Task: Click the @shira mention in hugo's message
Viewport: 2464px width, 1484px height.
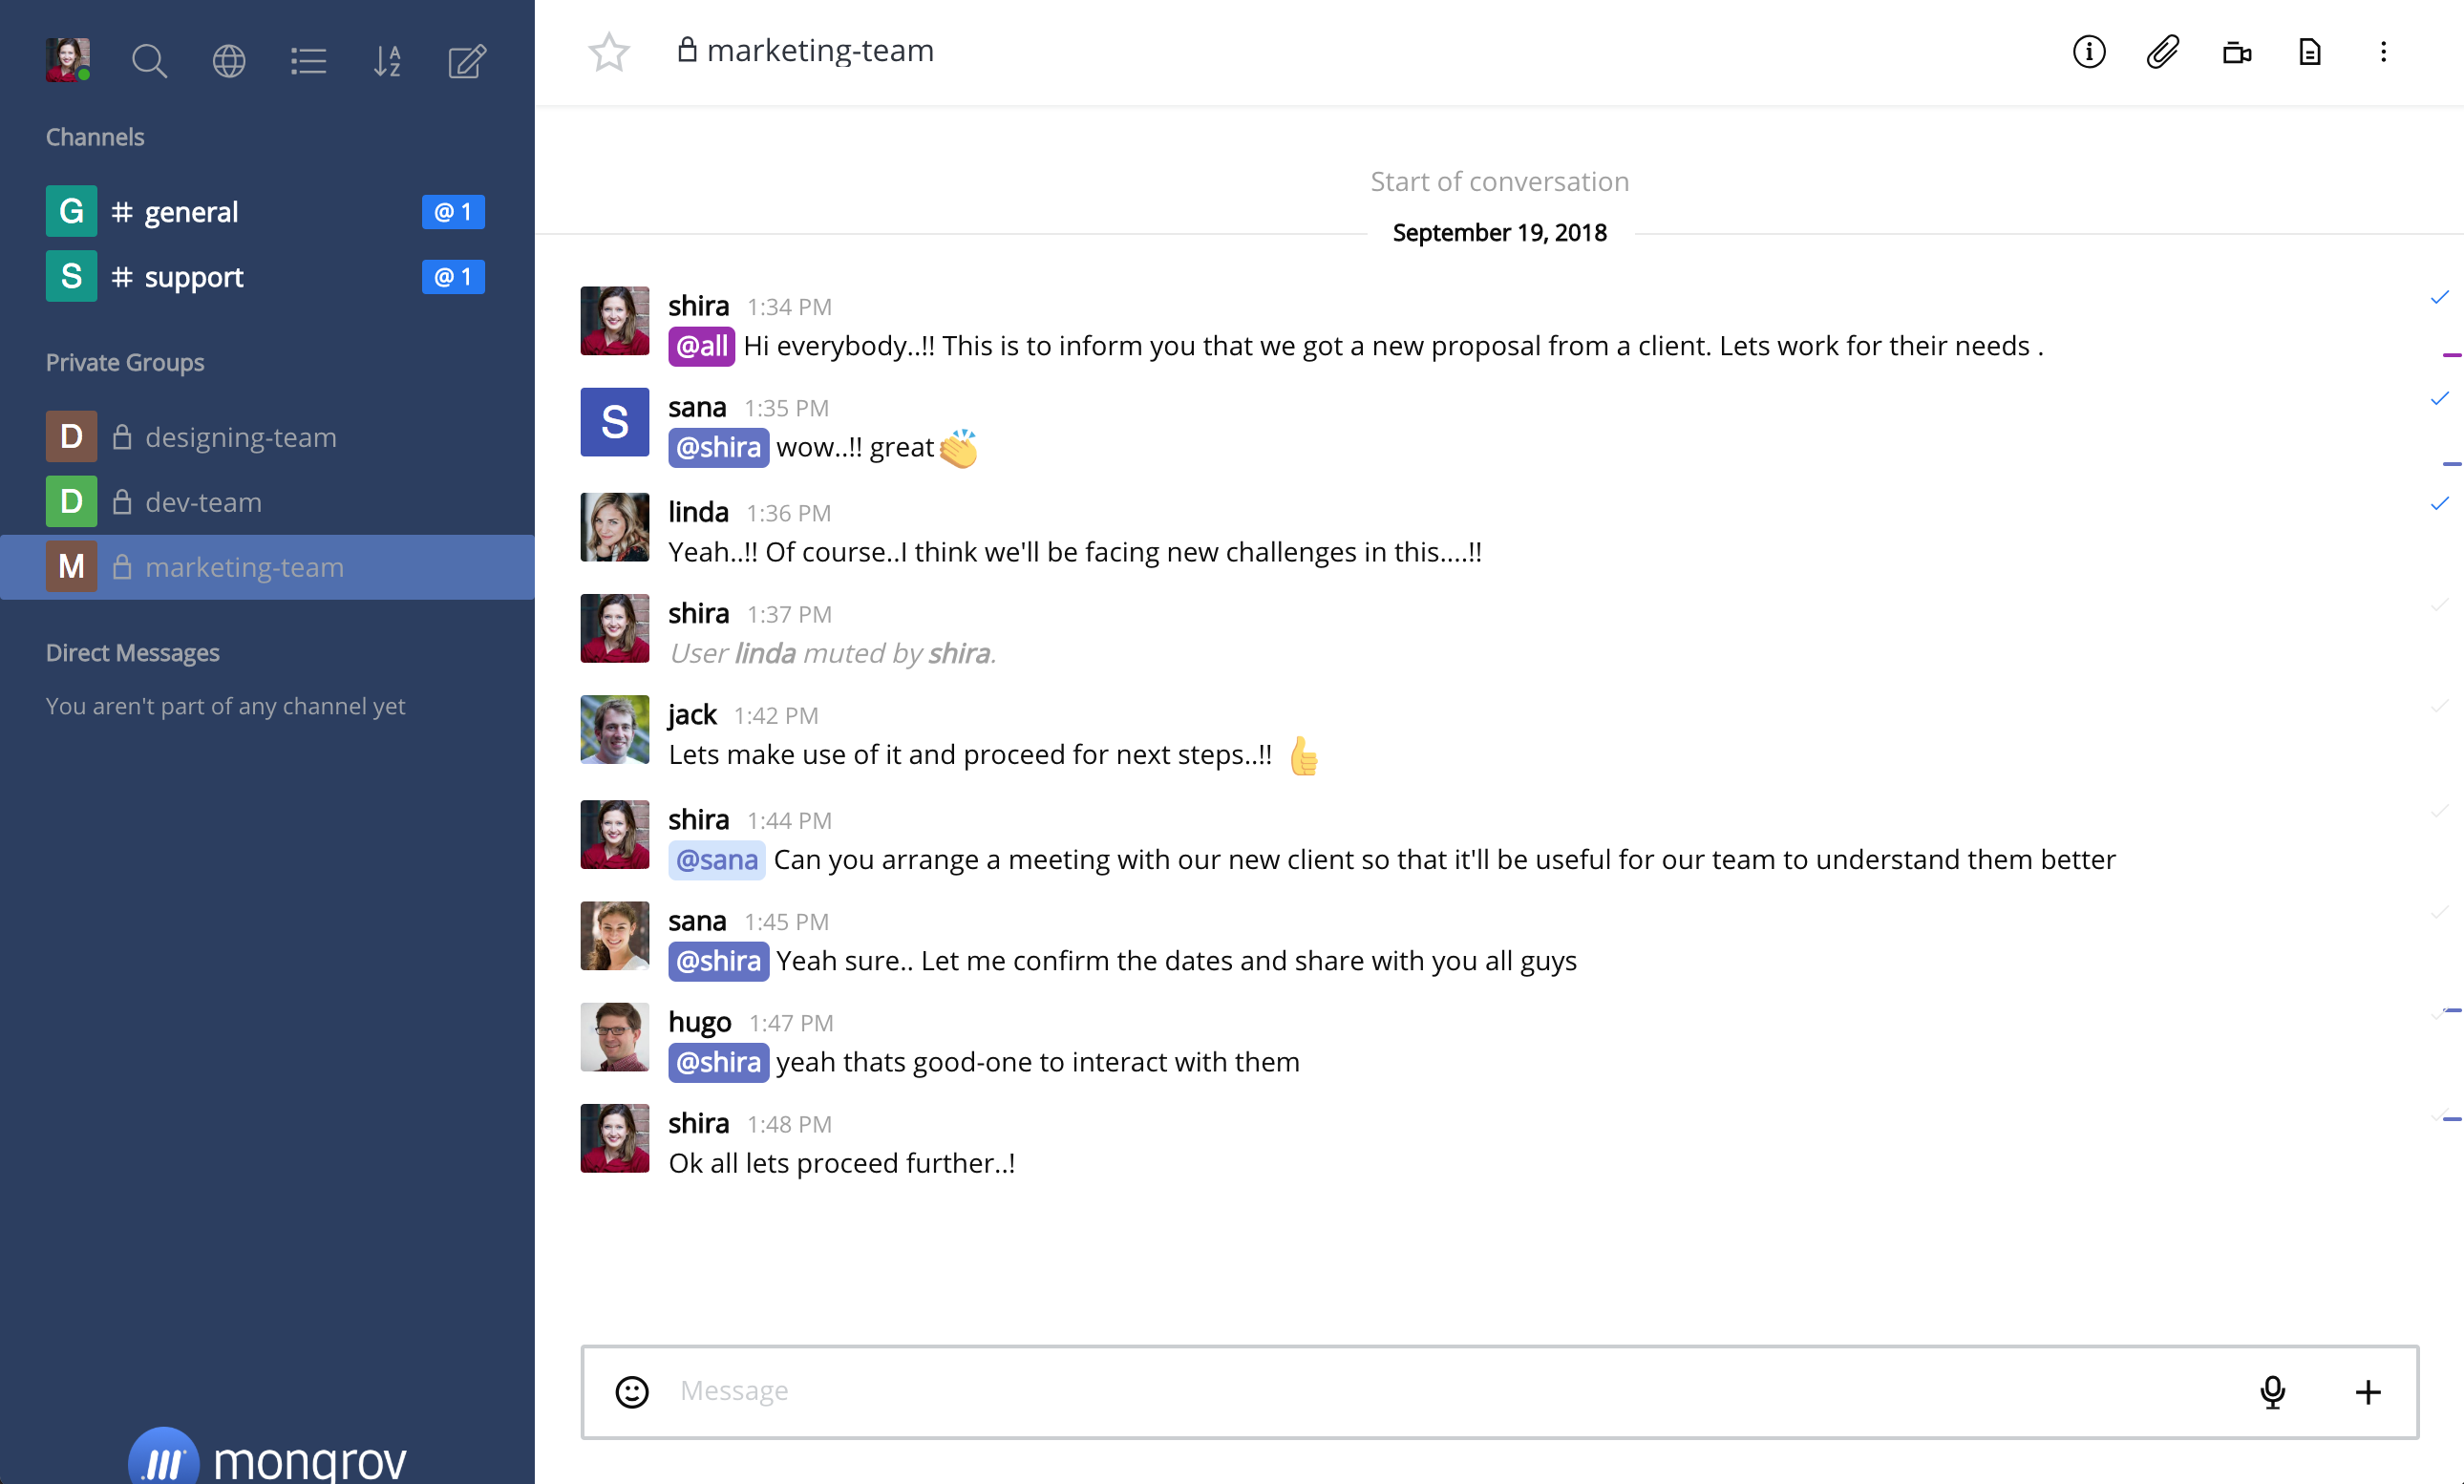Action: point(718,1062)
